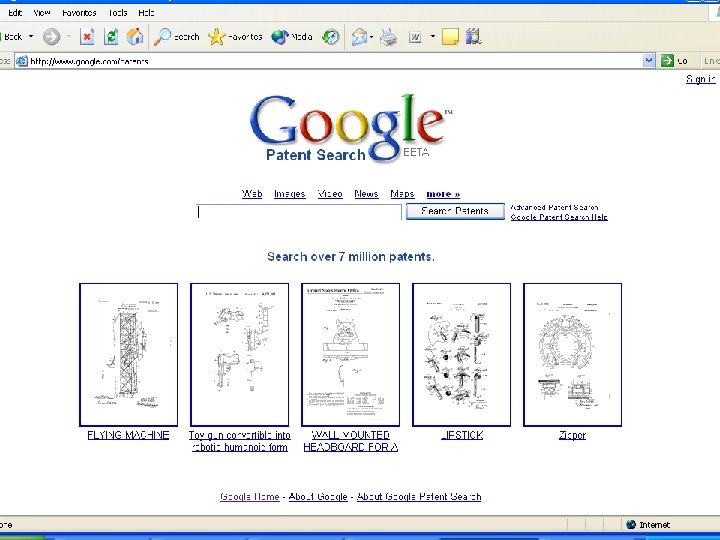The image size is (720, 540).
Task: Click the yellow Discuss note icon
Action: coord(450,37)
